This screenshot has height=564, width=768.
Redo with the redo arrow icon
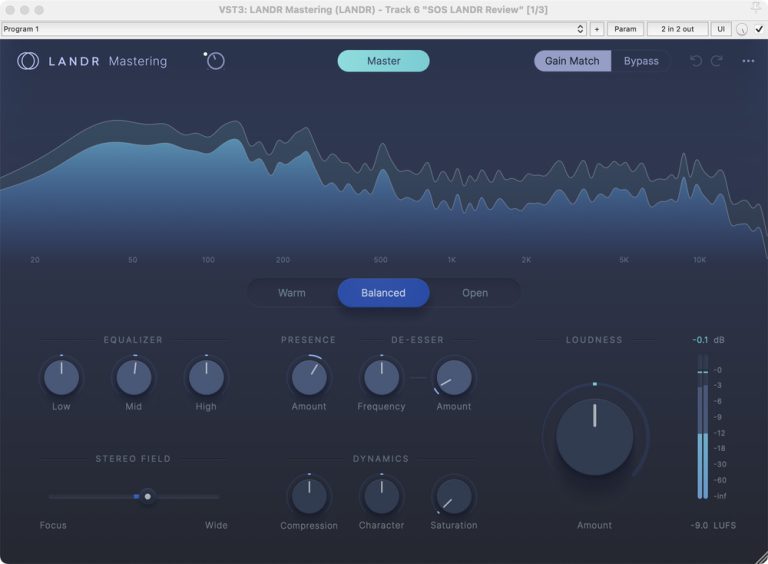[x=717, y=61]
